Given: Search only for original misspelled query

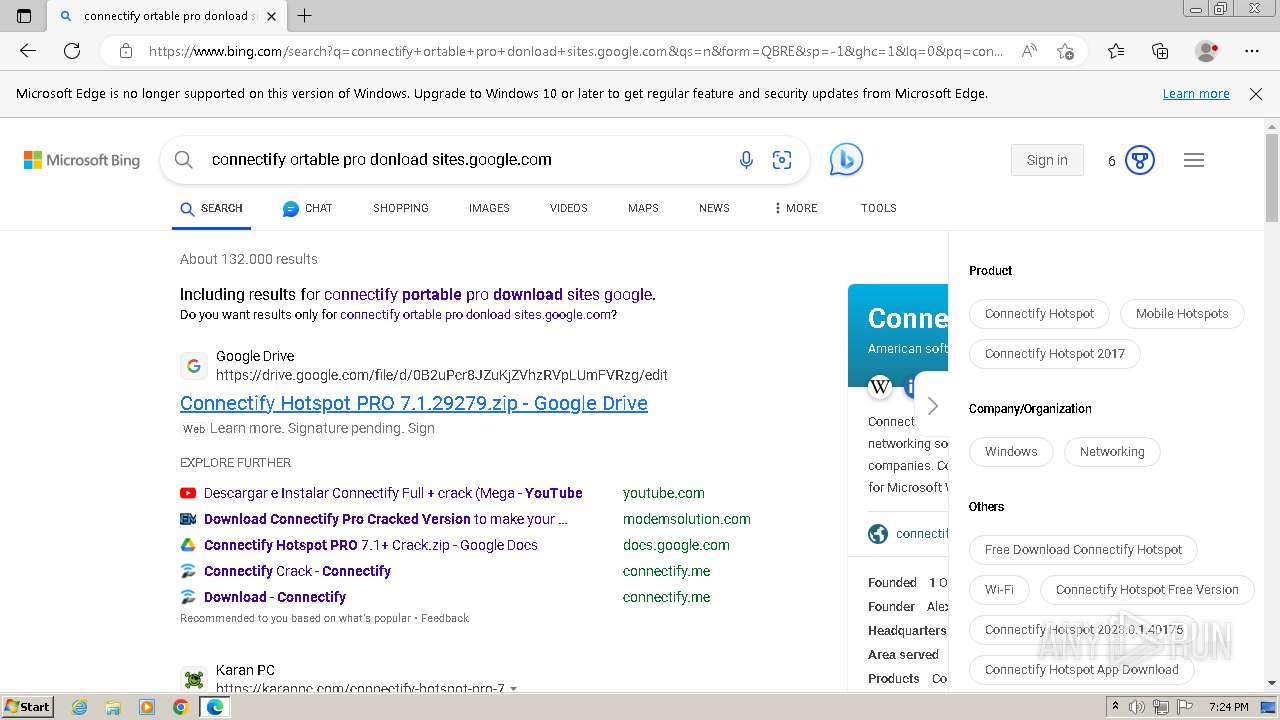Looking at the screenshot, I should pyautogui.click(x=475, y=314).
